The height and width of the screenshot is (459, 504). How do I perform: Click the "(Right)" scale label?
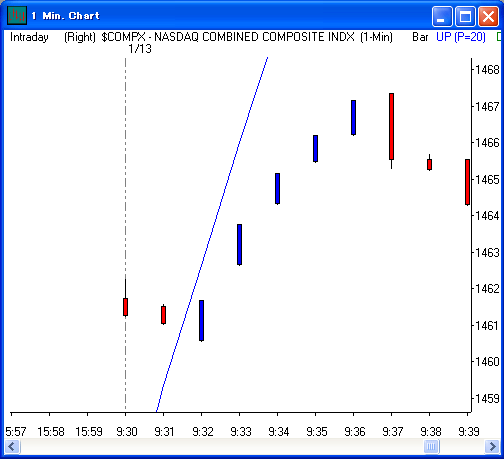pos(80,37)
